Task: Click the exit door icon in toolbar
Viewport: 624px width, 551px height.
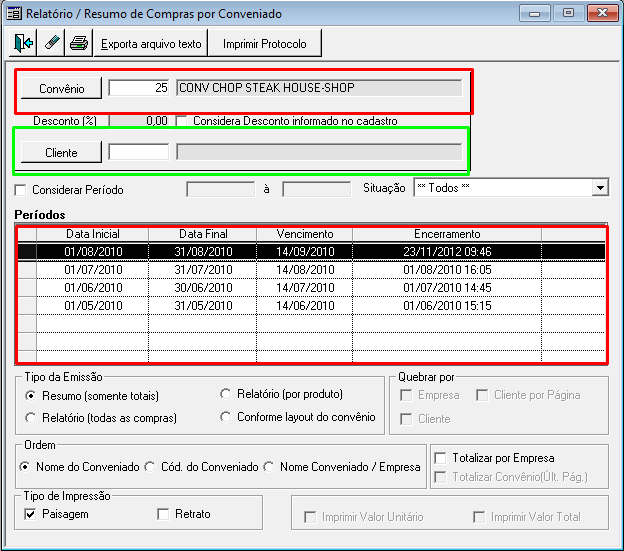Action: click(23, 43)
